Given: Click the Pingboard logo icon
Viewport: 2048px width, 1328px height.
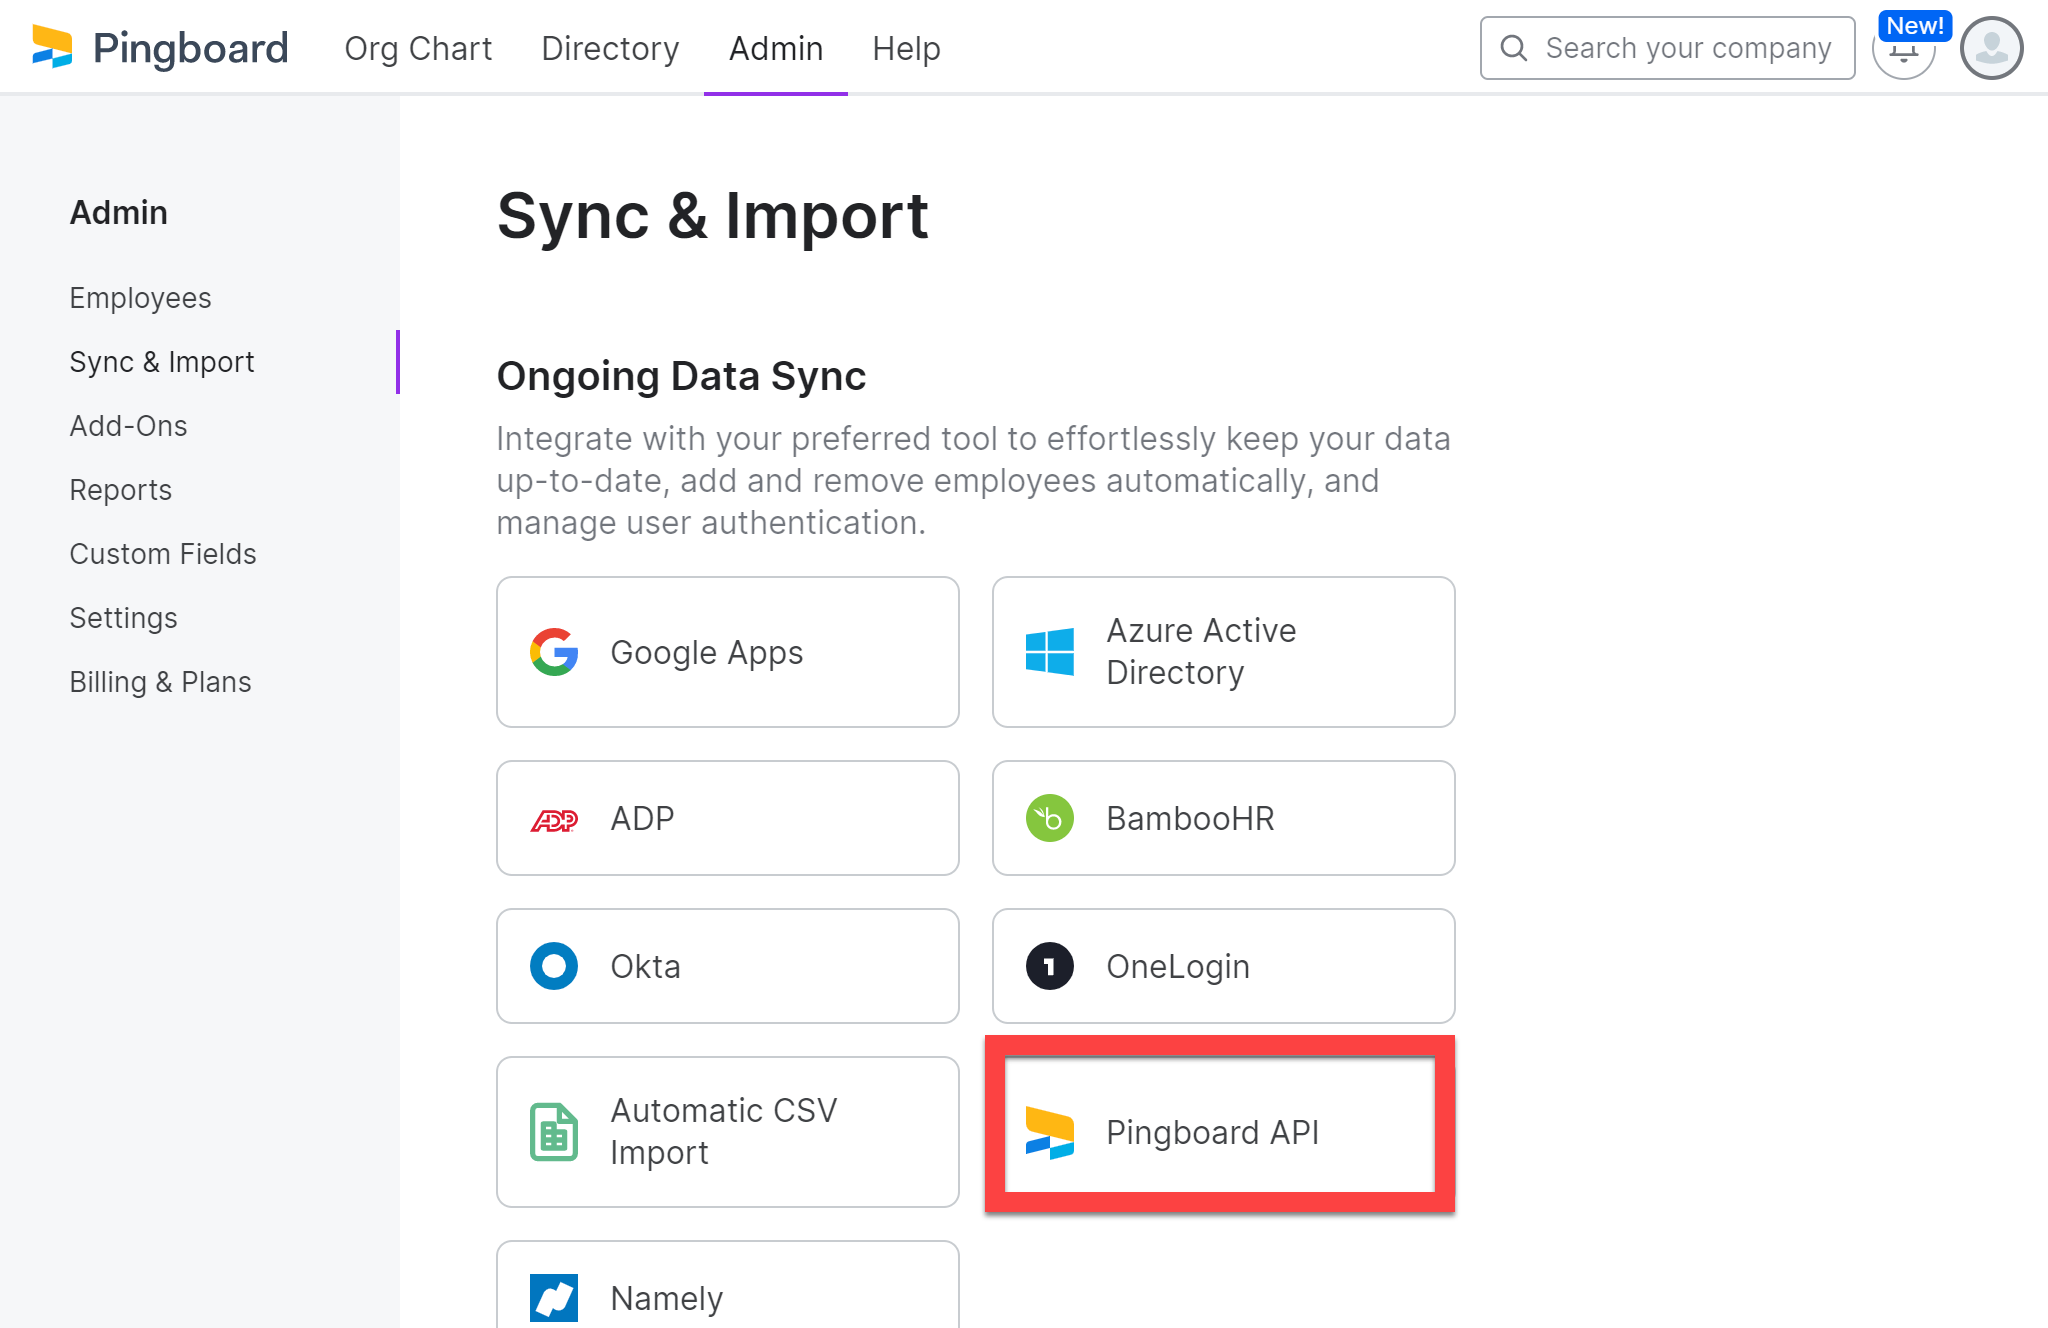Looking at the screenshot, I should tap(52, 47).
